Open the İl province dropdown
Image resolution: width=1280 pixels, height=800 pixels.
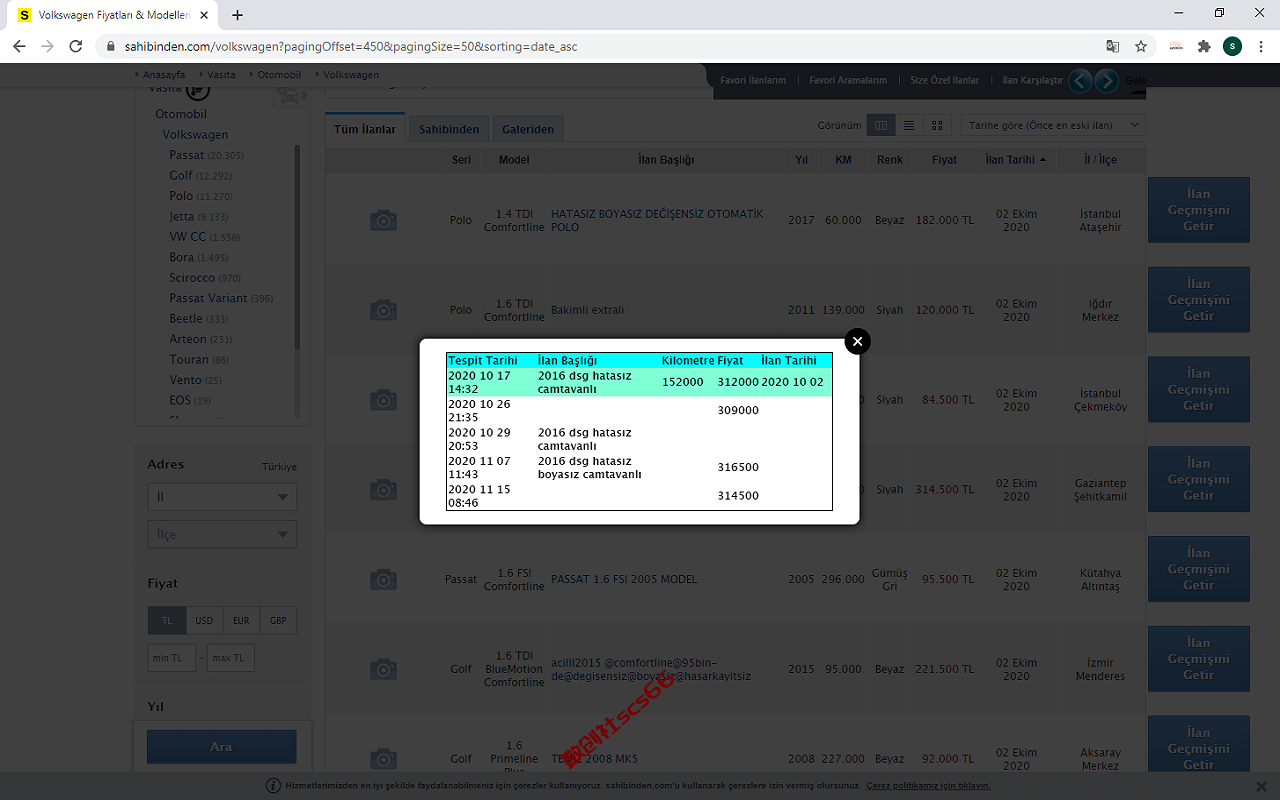pos(222,497)
